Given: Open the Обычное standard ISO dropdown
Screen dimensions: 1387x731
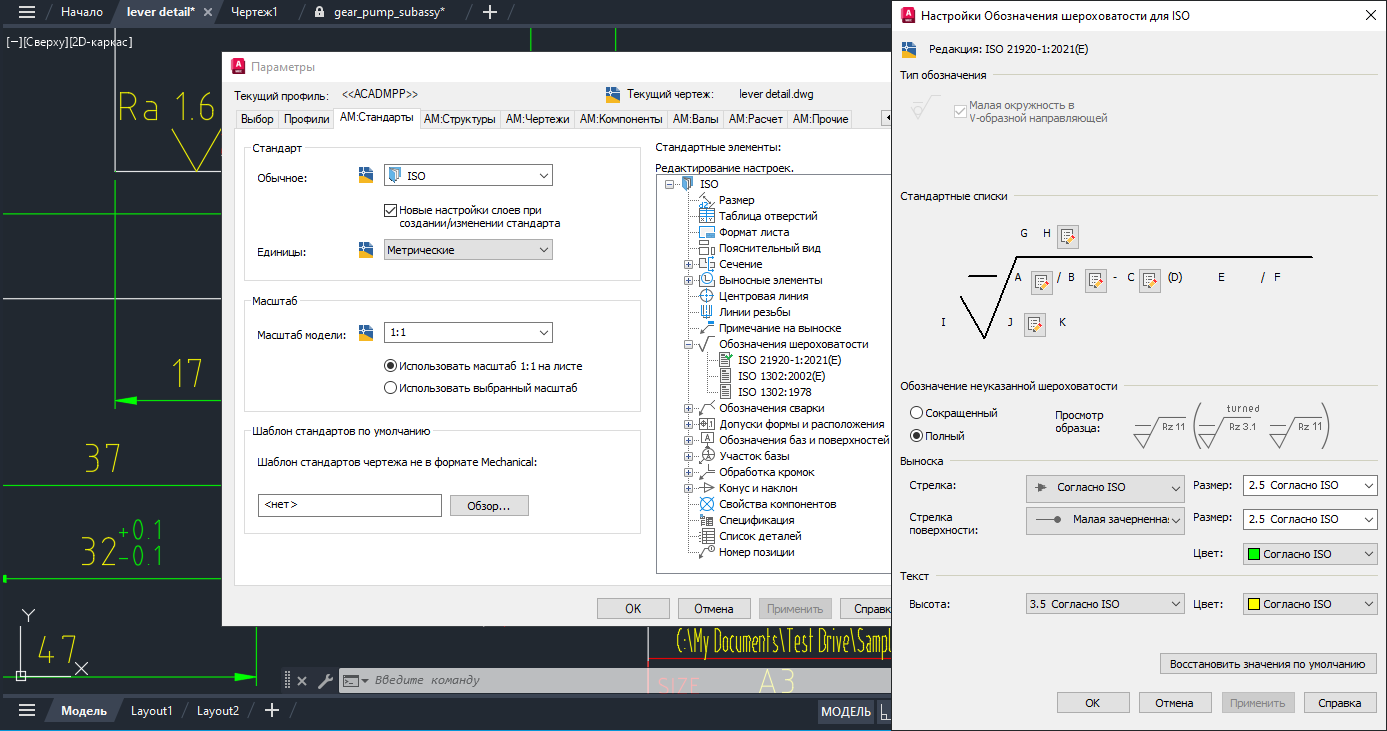Looking at the screenshot, I should (469, 176).
